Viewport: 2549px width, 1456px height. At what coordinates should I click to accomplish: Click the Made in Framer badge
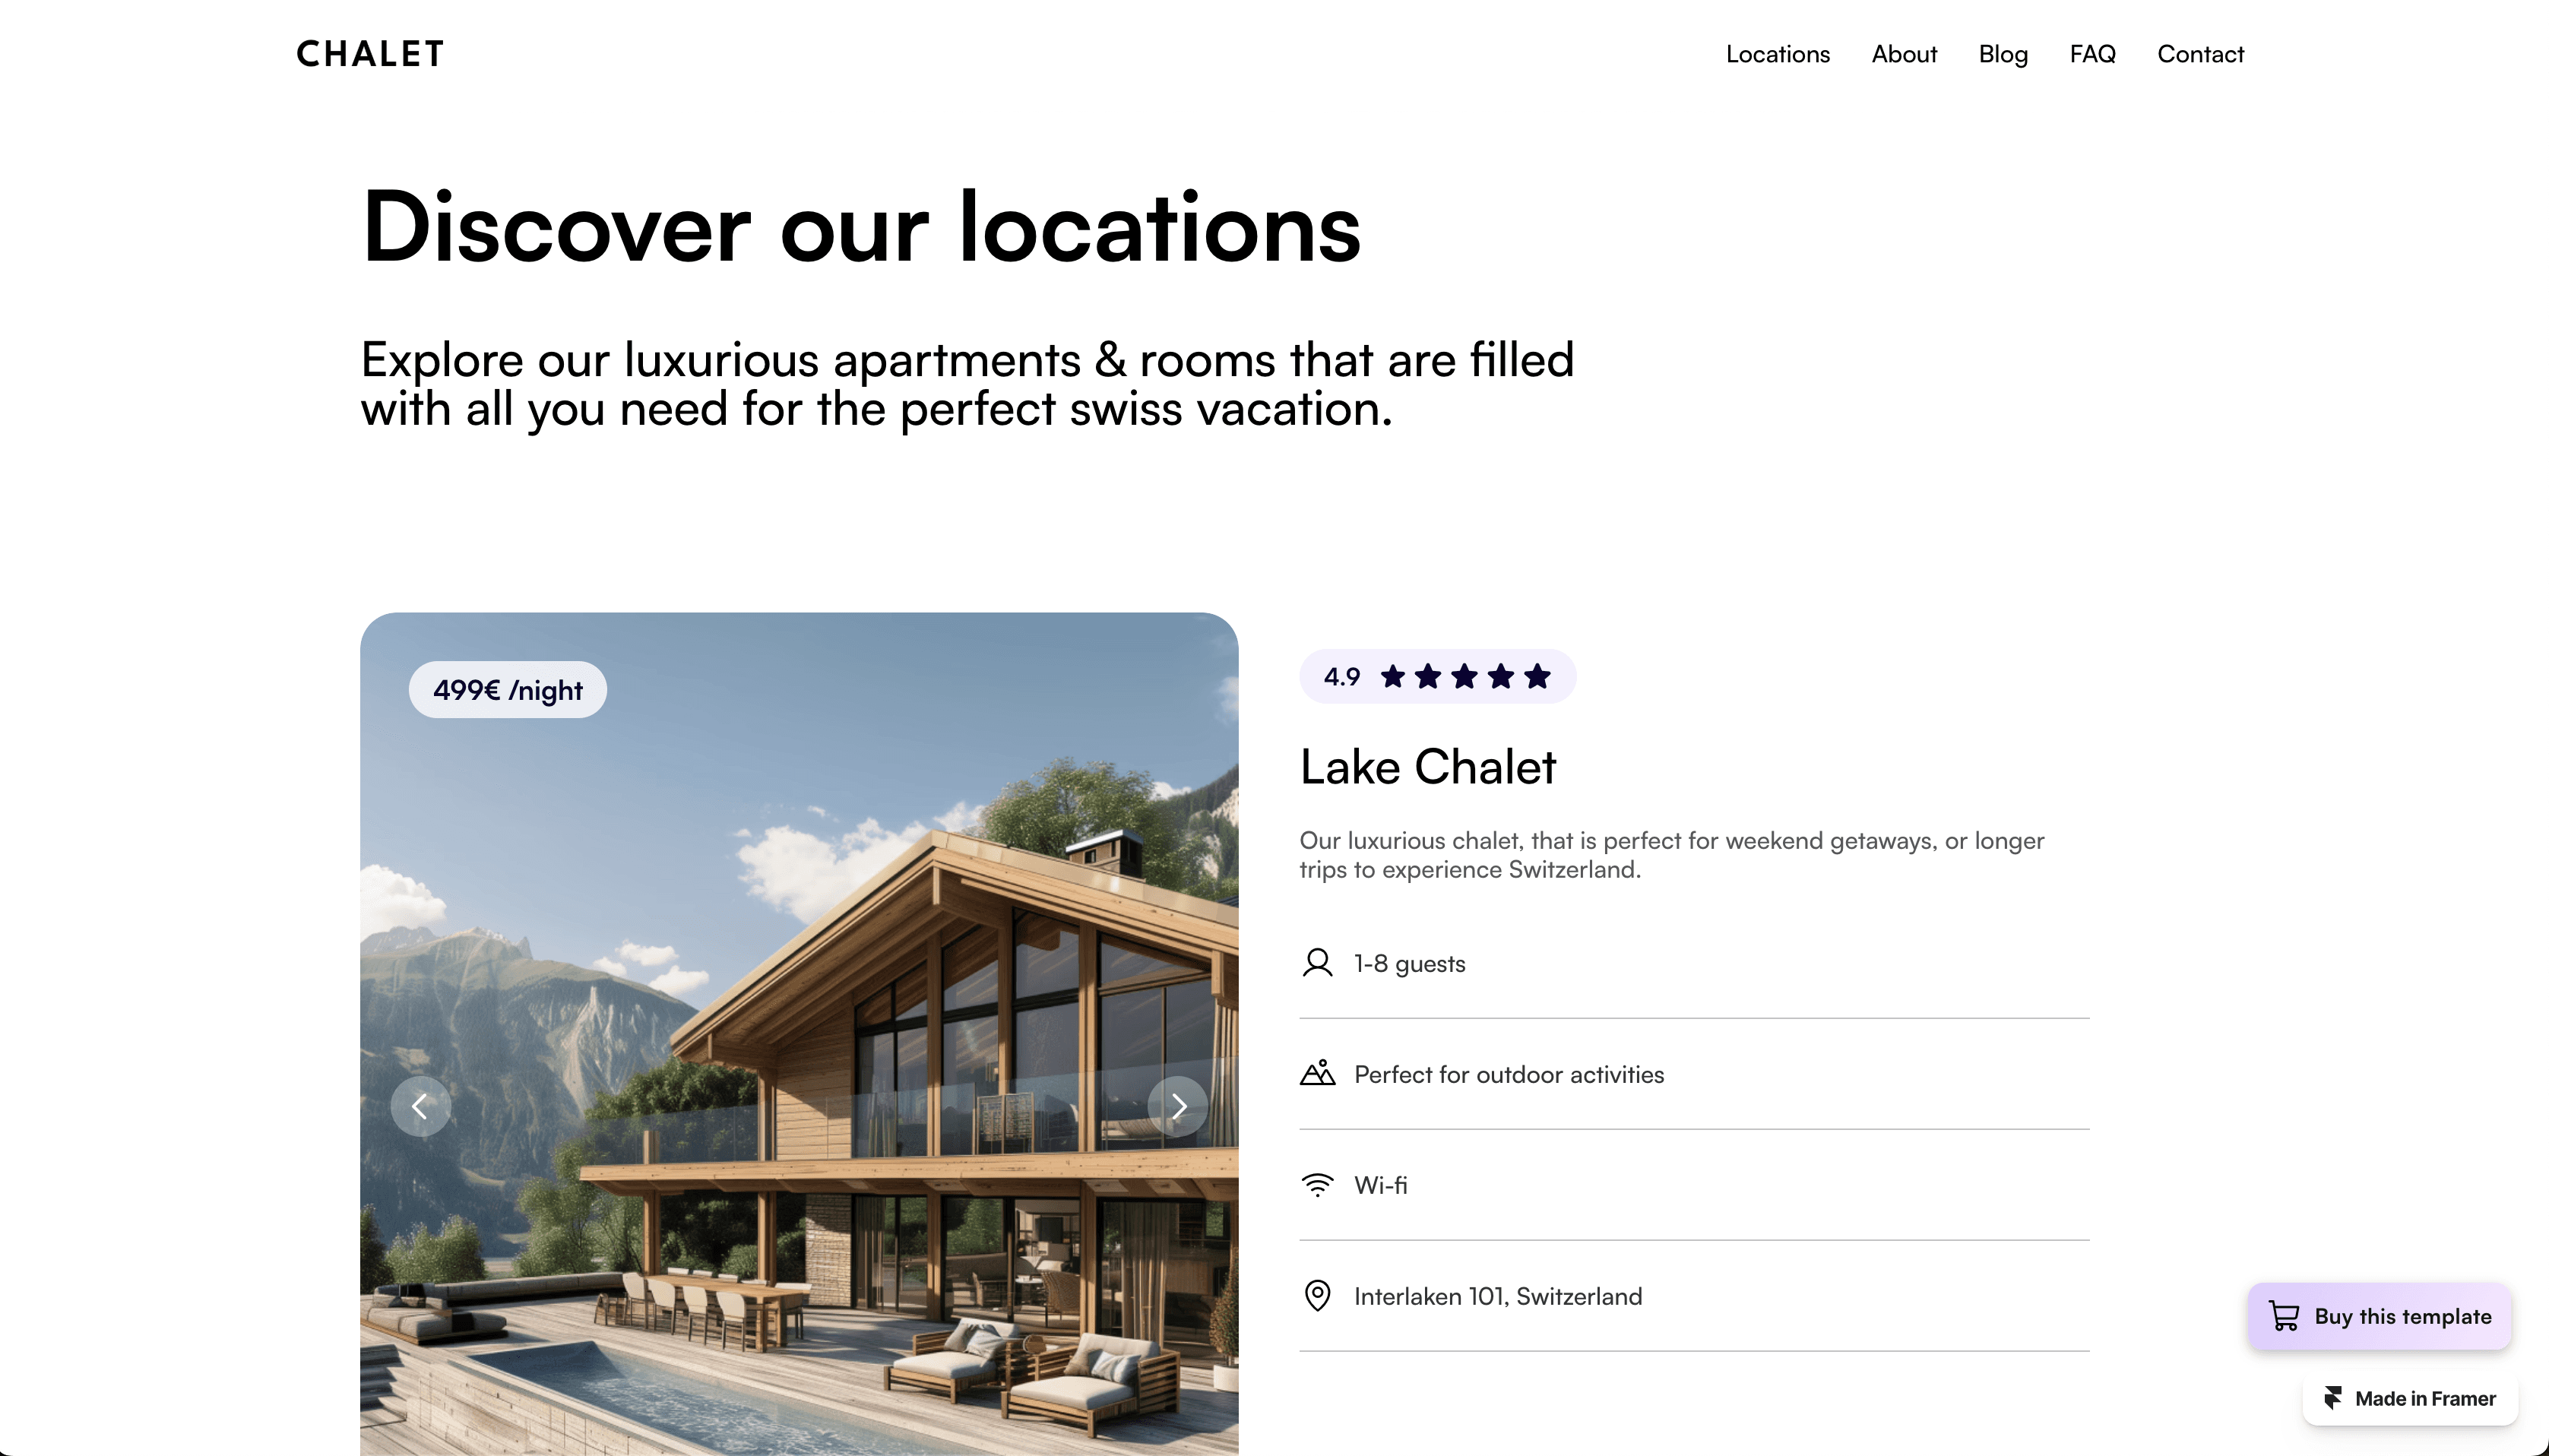click(x=2409, y=1398)
